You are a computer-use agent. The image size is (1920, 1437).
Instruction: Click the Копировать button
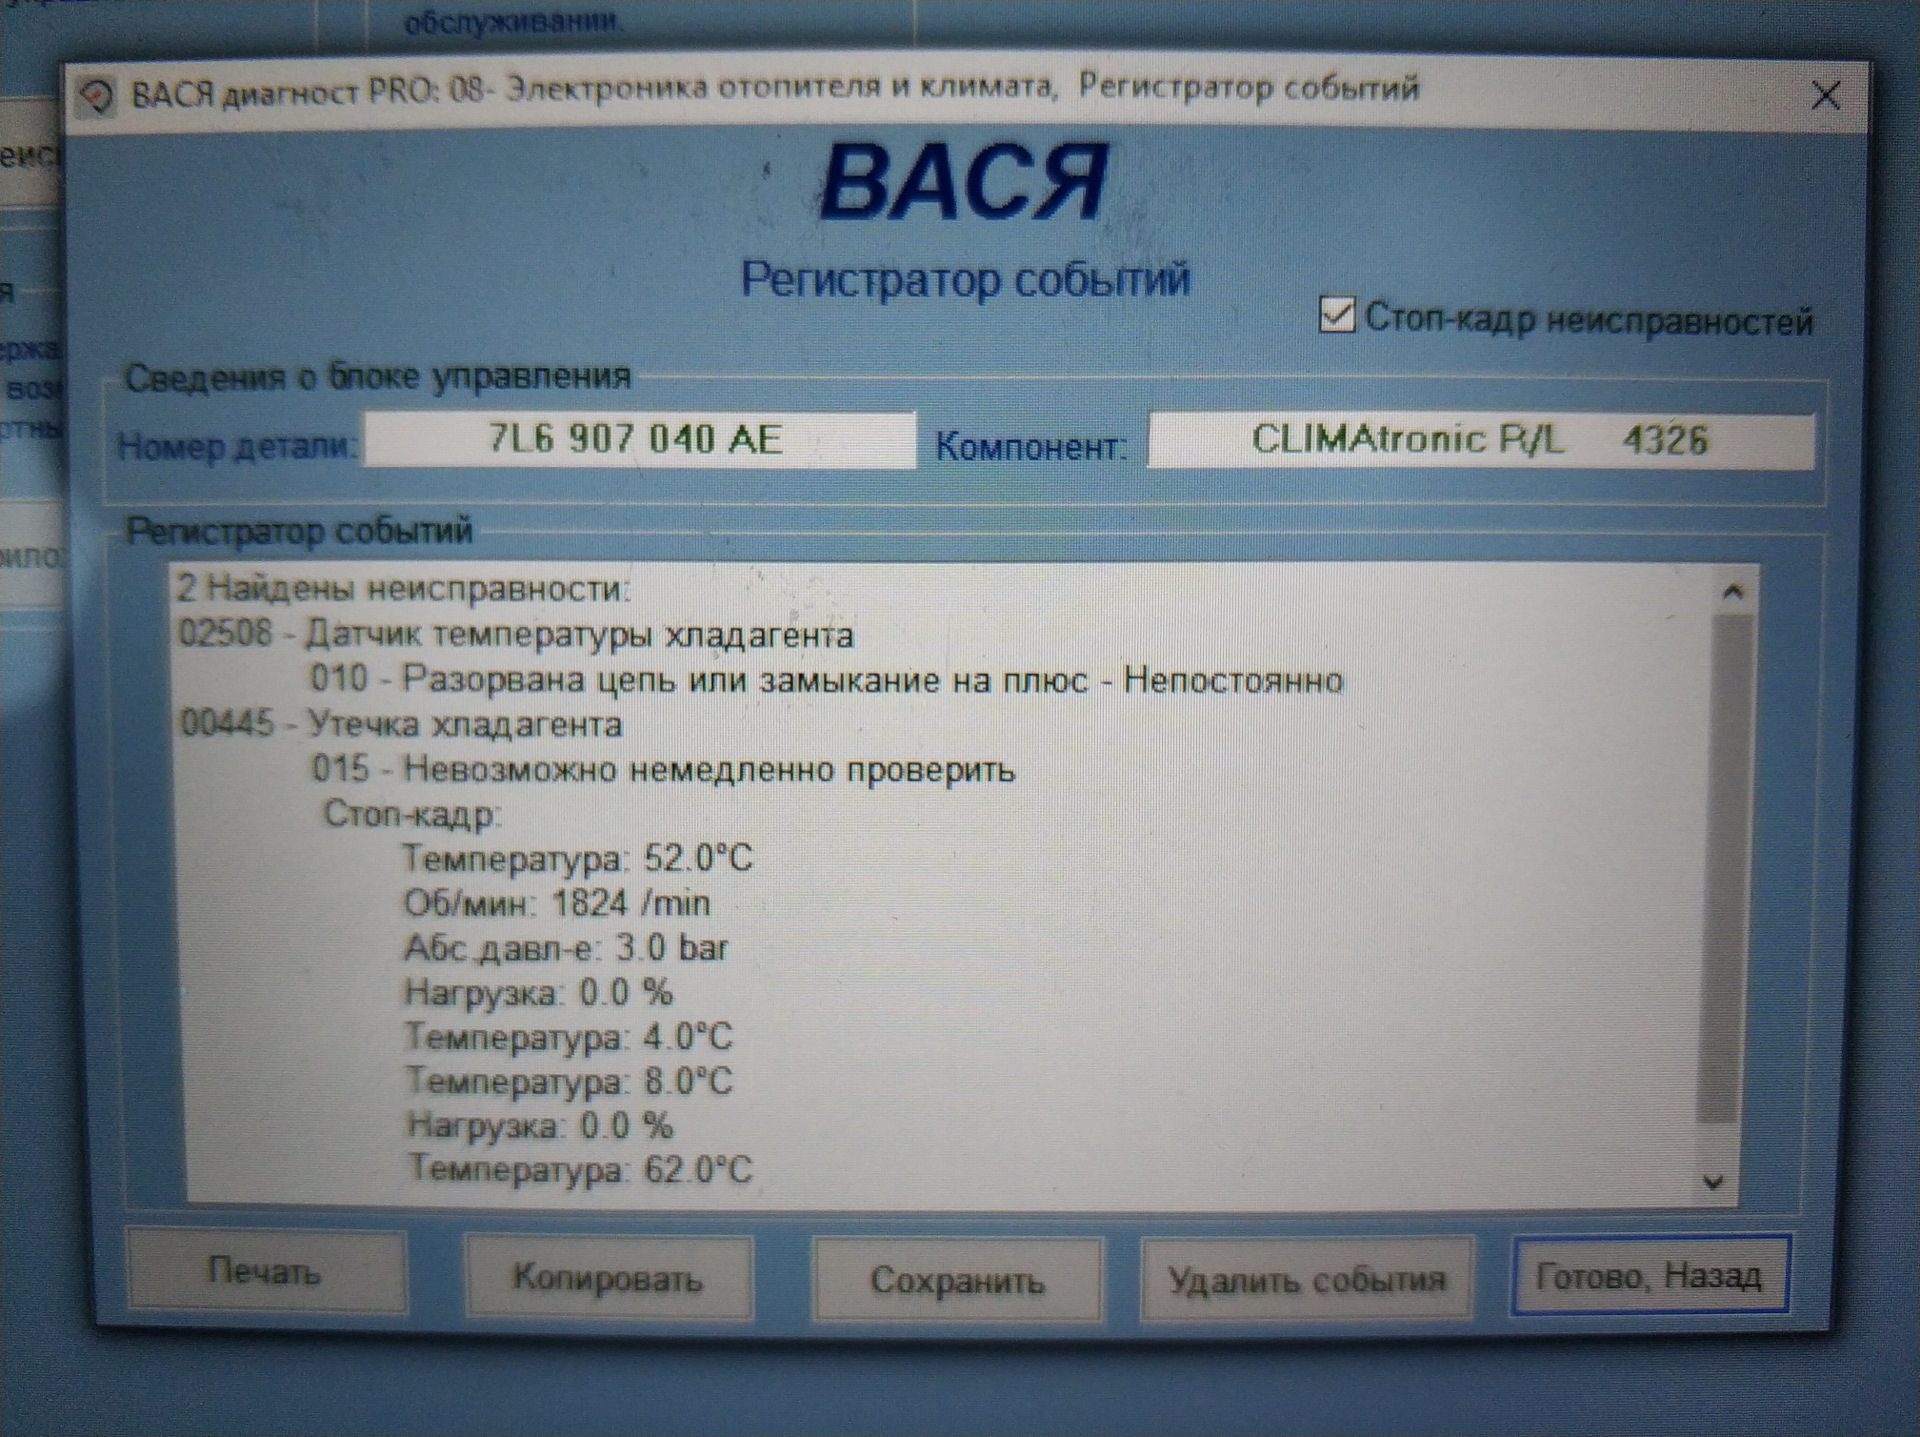coord(608,1277)
